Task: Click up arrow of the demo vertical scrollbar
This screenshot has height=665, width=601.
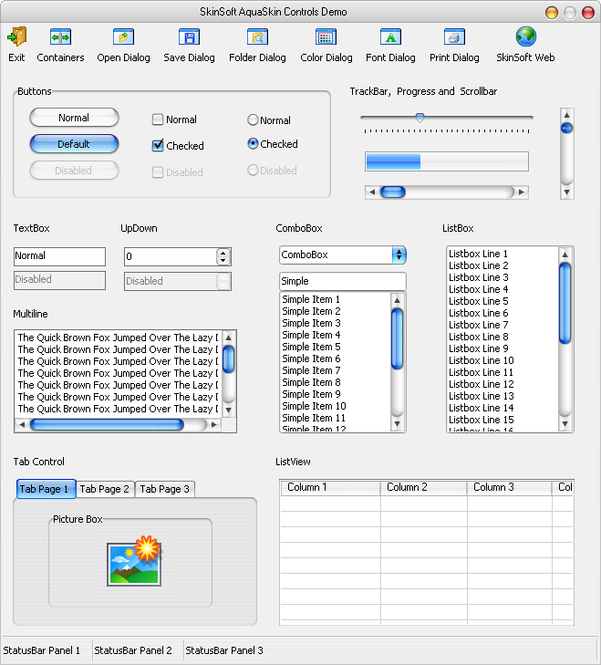Action: pos(567,115)
